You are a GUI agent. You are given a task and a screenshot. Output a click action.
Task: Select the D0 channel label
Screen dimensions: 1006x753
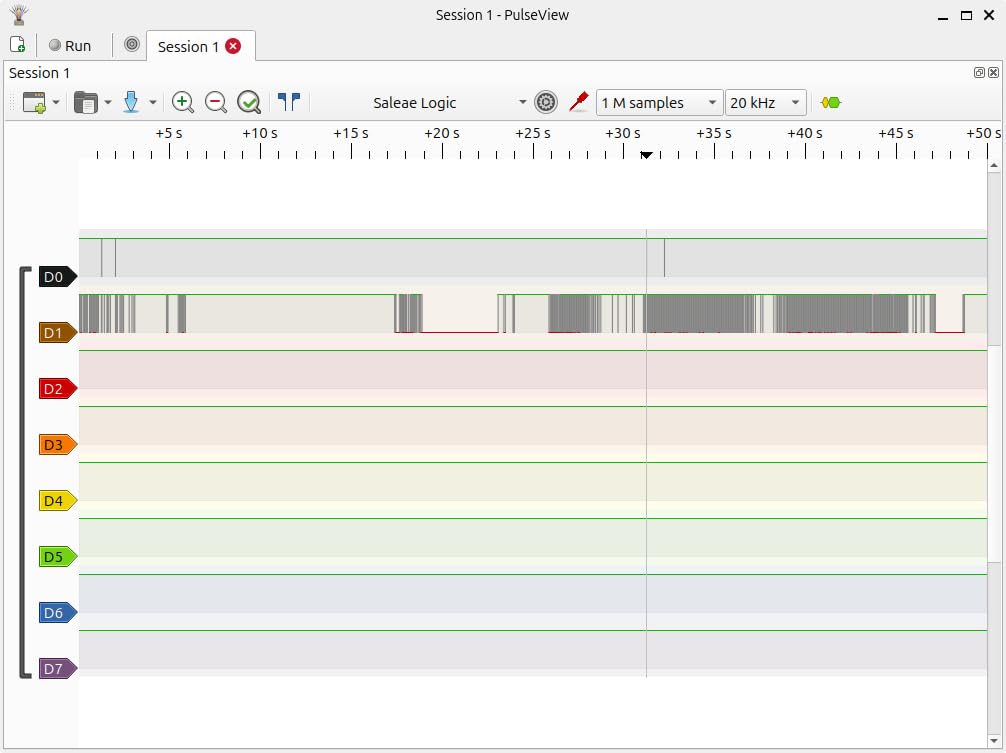[58, 277]
